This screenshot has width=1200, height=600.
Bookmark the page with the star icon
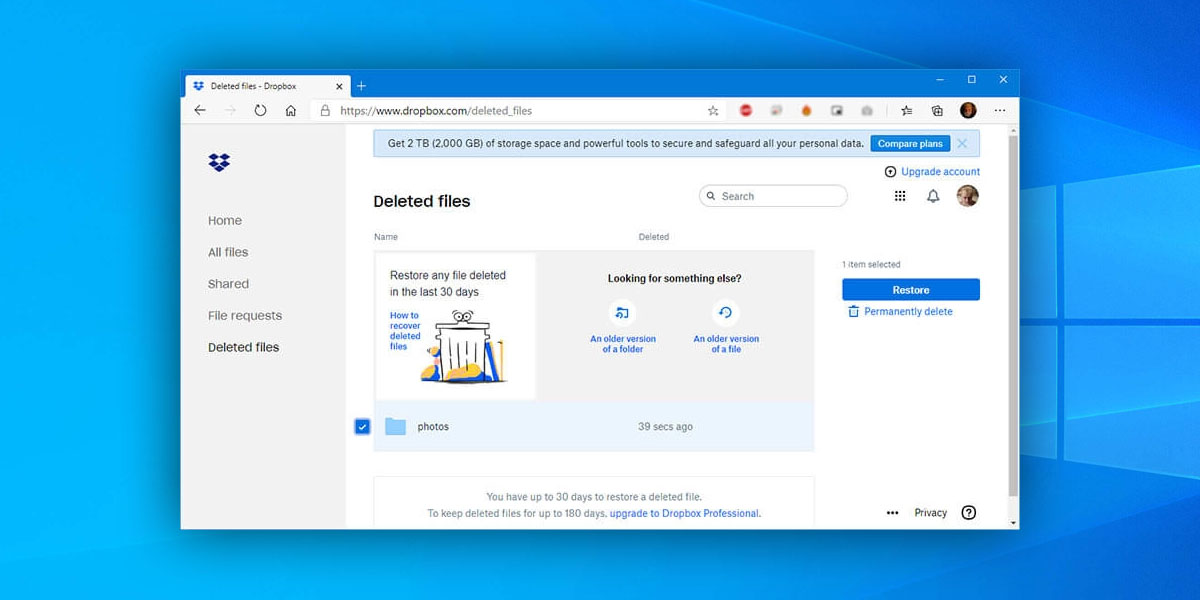pos(713,111)
